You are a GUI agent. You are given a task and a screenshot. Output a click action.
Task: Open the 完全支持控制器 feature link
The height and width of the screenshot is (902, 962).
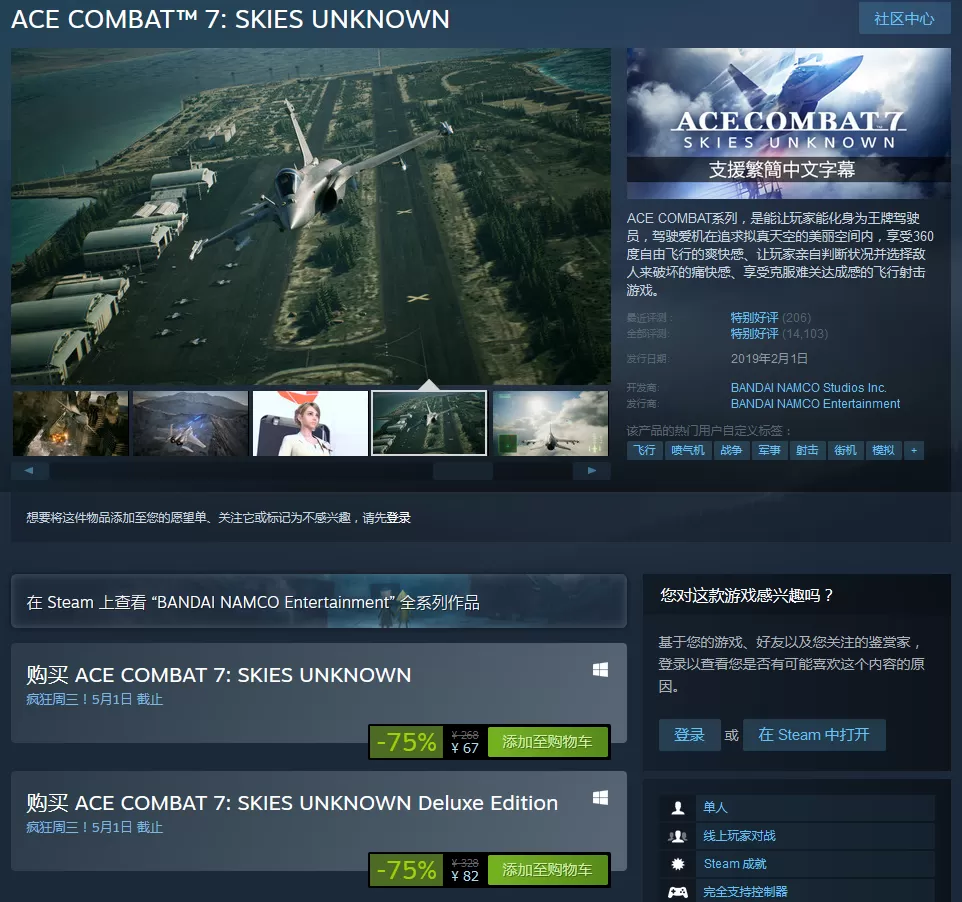pos(745,892)
